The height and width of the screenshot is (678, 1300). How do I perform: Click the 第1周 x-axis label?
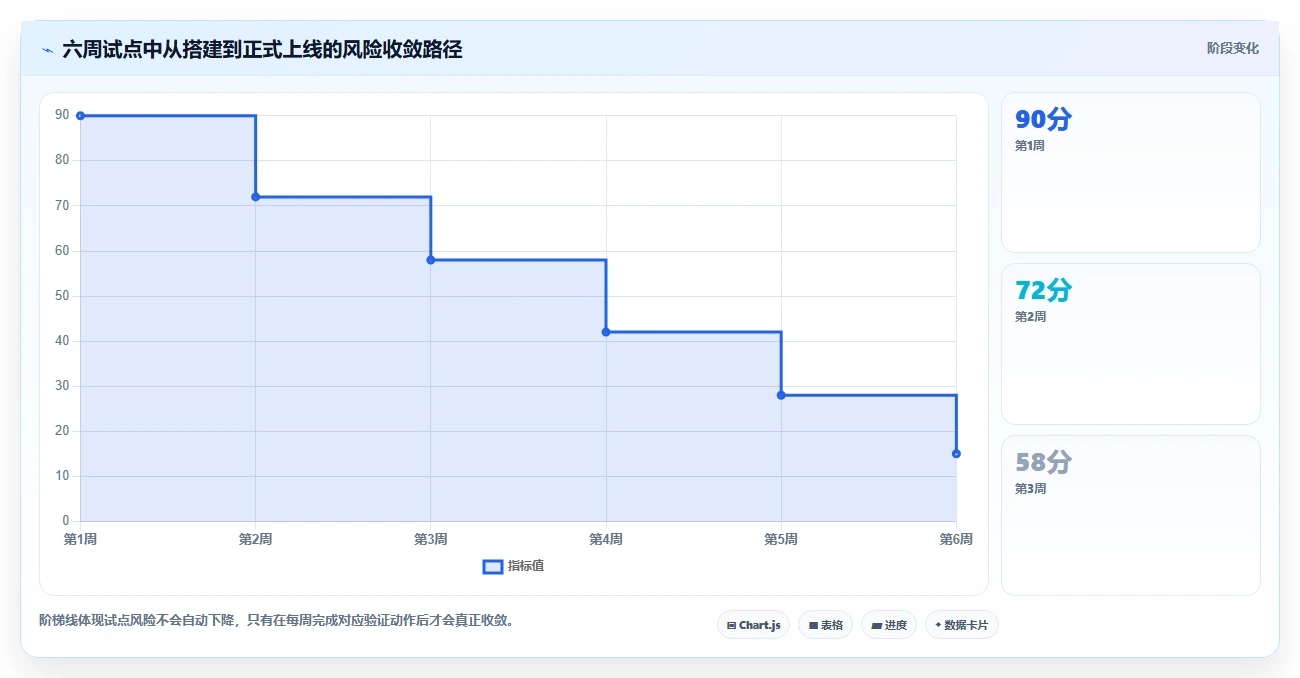coord(80,540)
